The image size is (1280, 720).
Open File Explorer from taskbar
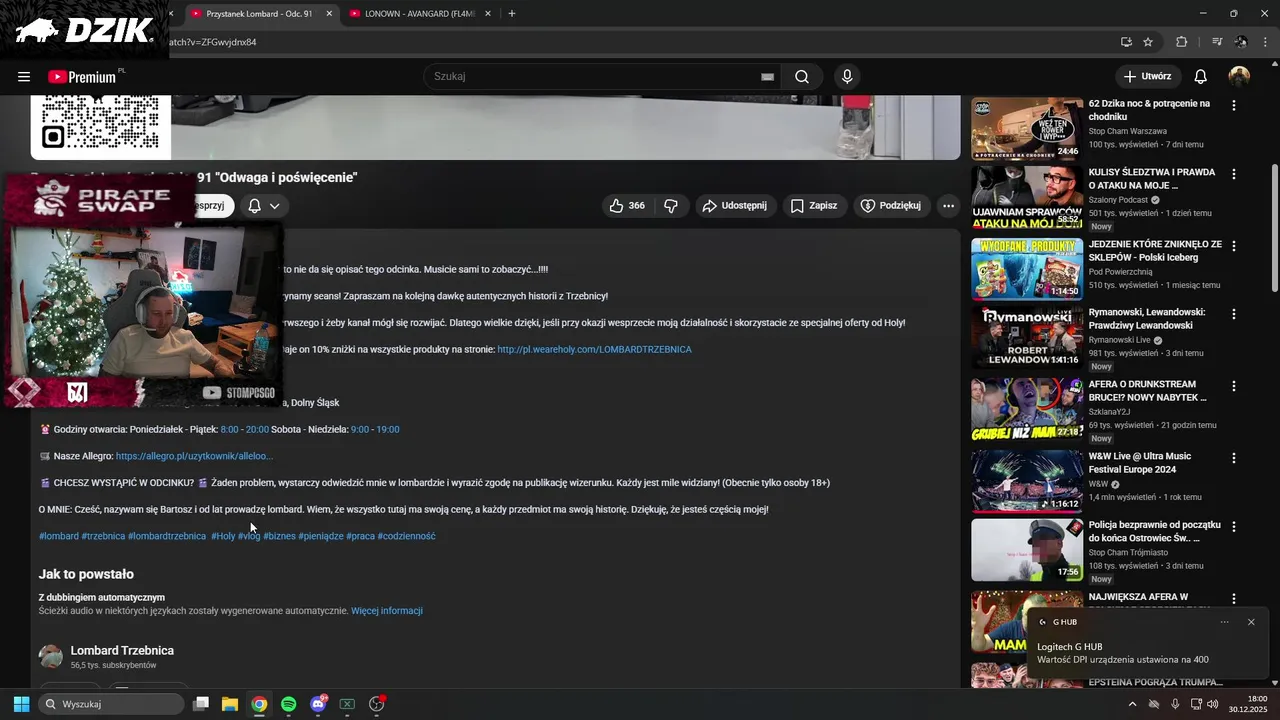(230, 704)
